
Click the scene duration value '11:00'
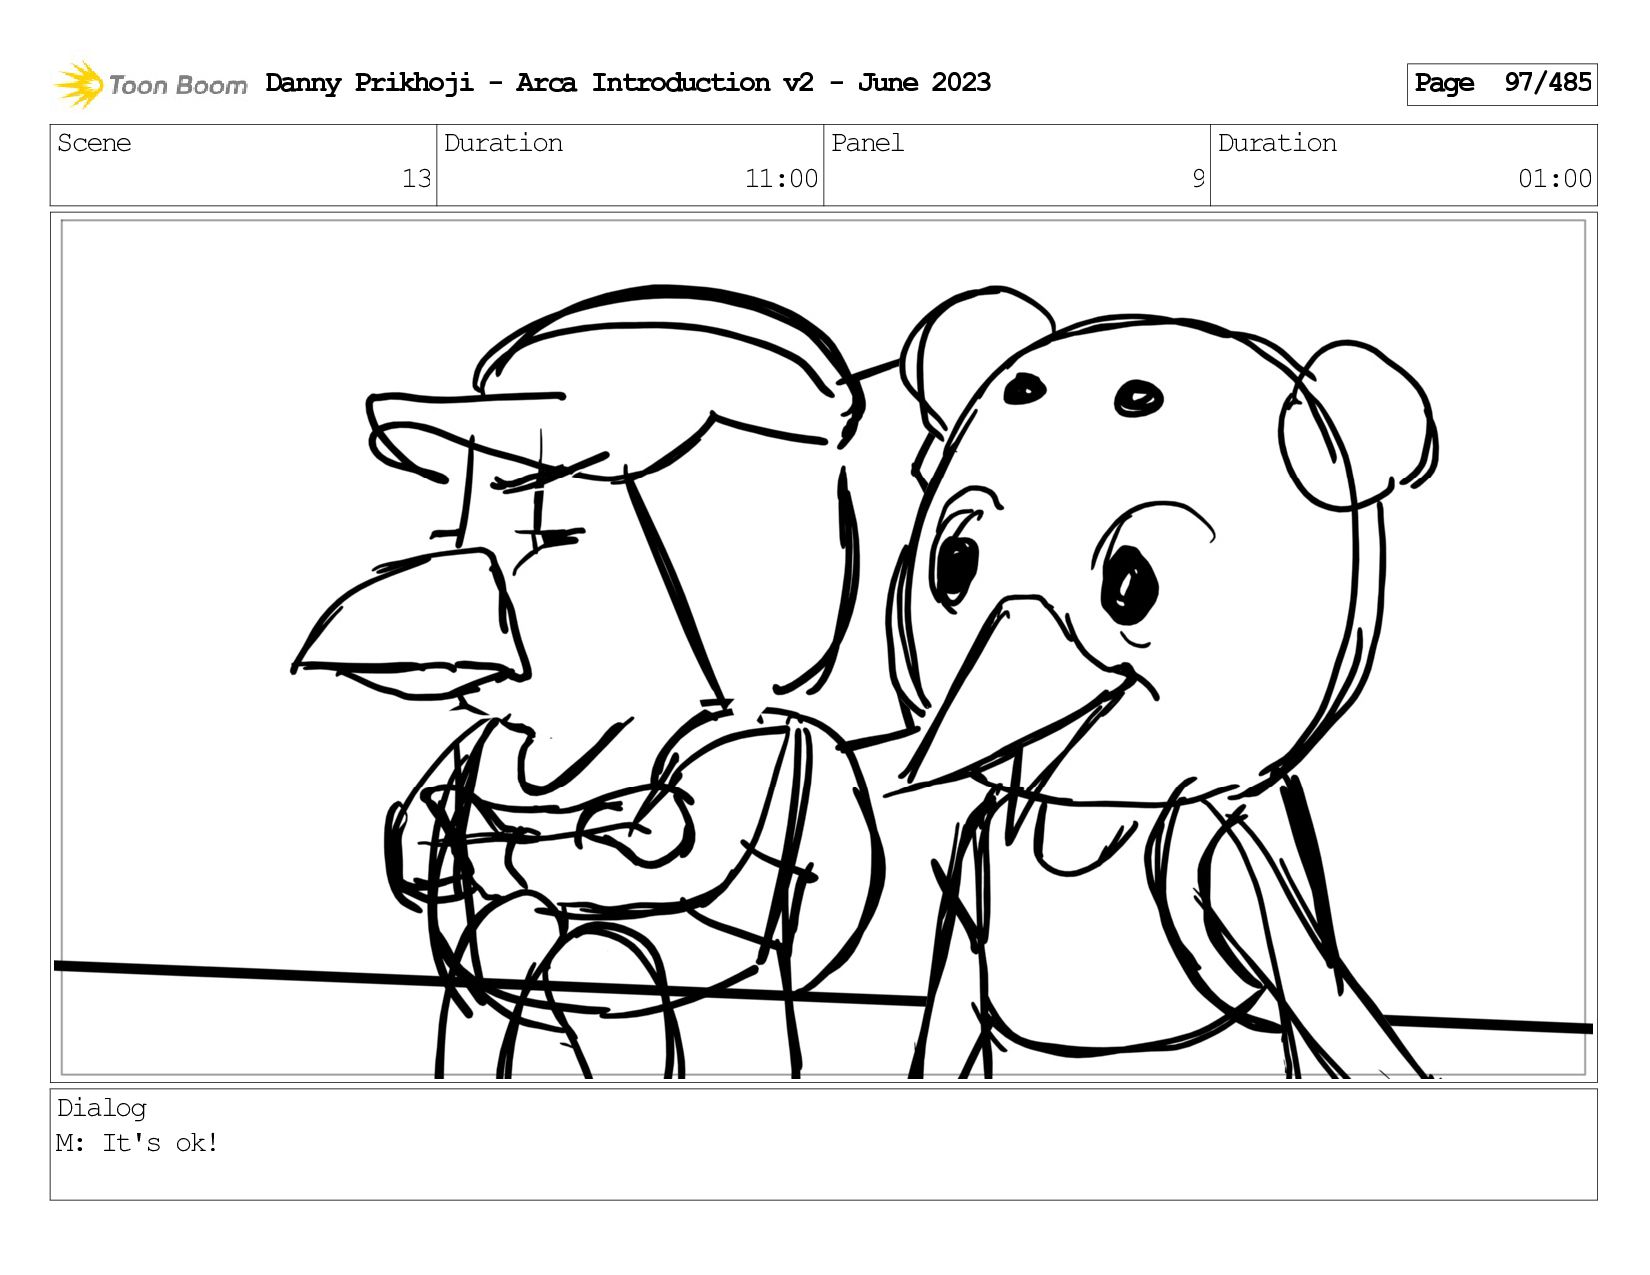(x=781, y=179)
